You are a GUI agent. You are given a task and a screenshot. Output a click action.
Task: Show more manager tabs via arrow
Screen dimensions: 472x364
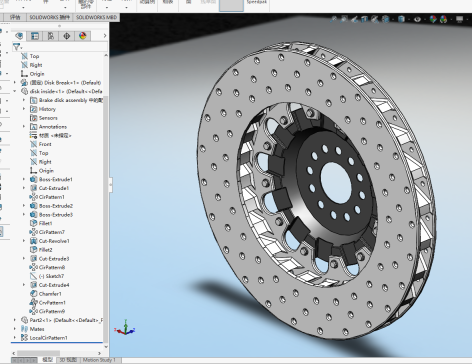pyautogui.click(x=105, y=36)
